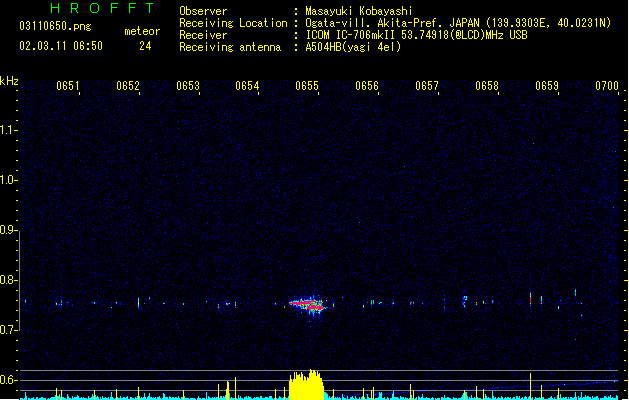Click the 1.1 kHz axis label

coord(8,130)
